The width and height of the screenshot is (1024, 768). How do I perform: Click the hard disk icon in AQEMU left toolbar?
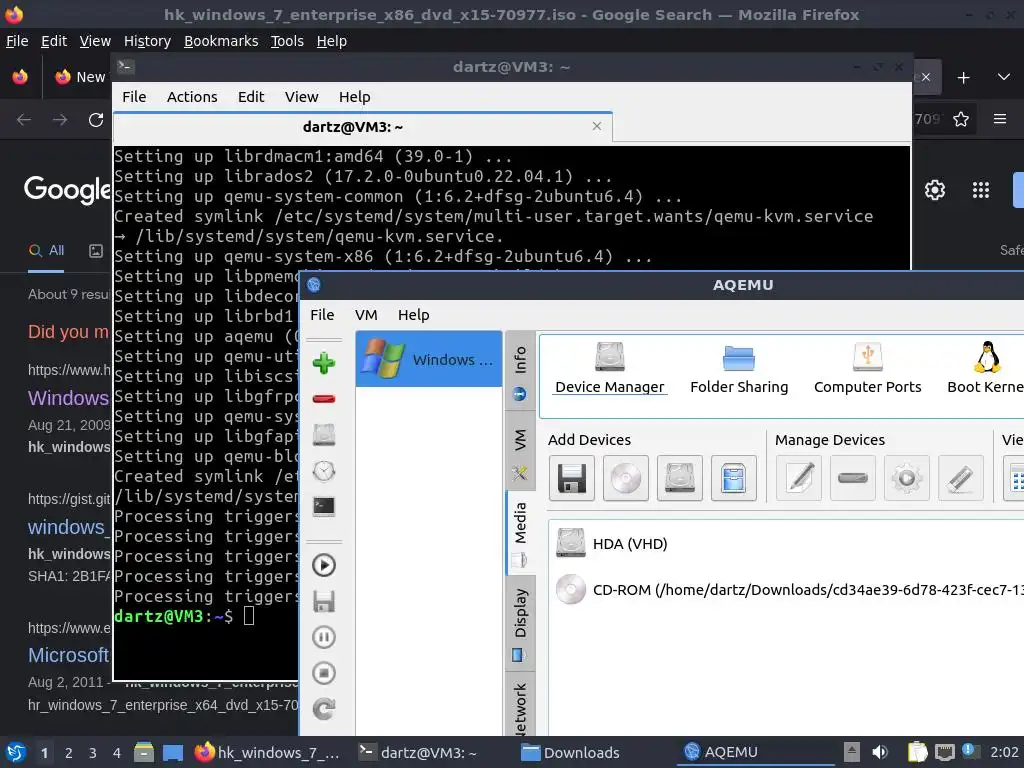tap(324, 435)
